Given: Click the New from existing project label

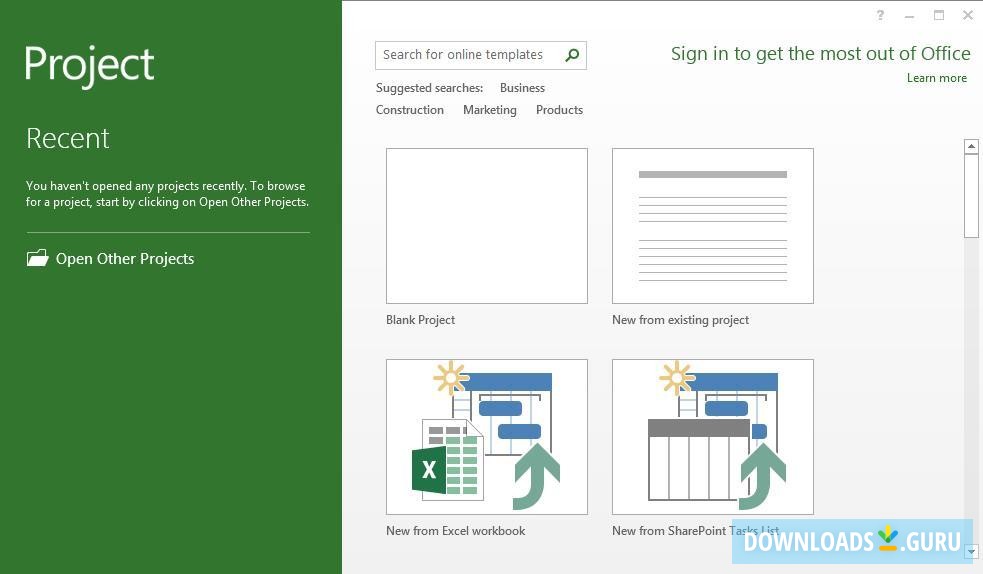Looking at the screenshot, I should click(680, 320).
